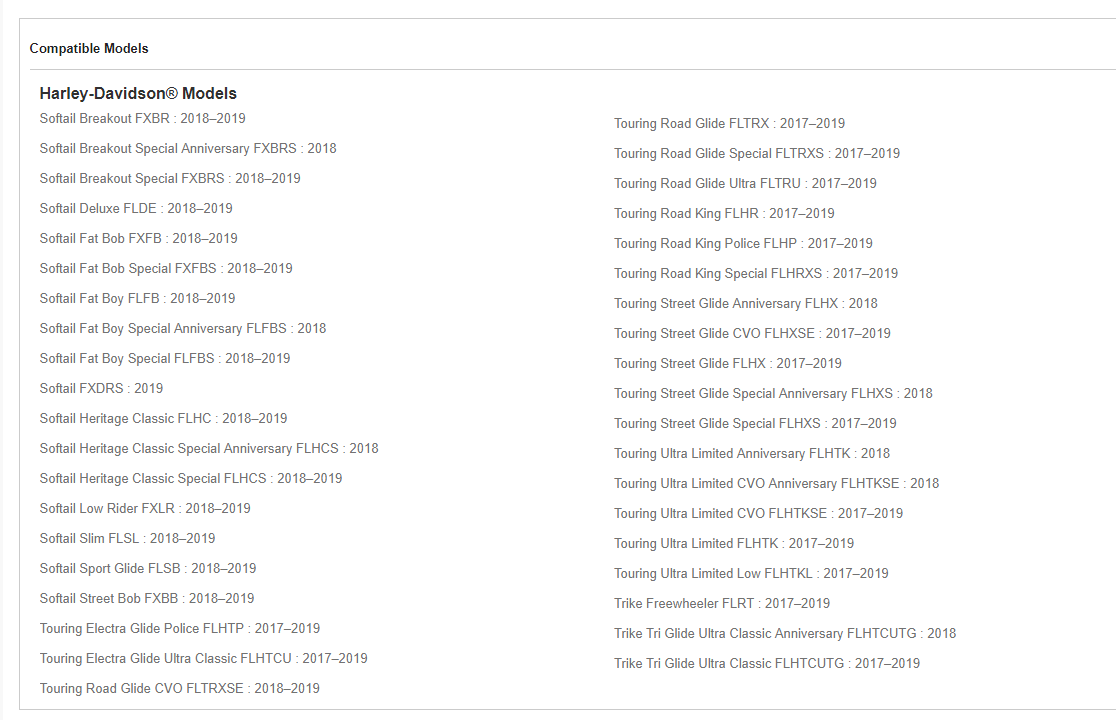Screen dimensions: 1116x720
Task: Click Softail Low Rider FXLR entry
Action: (145, 508)
